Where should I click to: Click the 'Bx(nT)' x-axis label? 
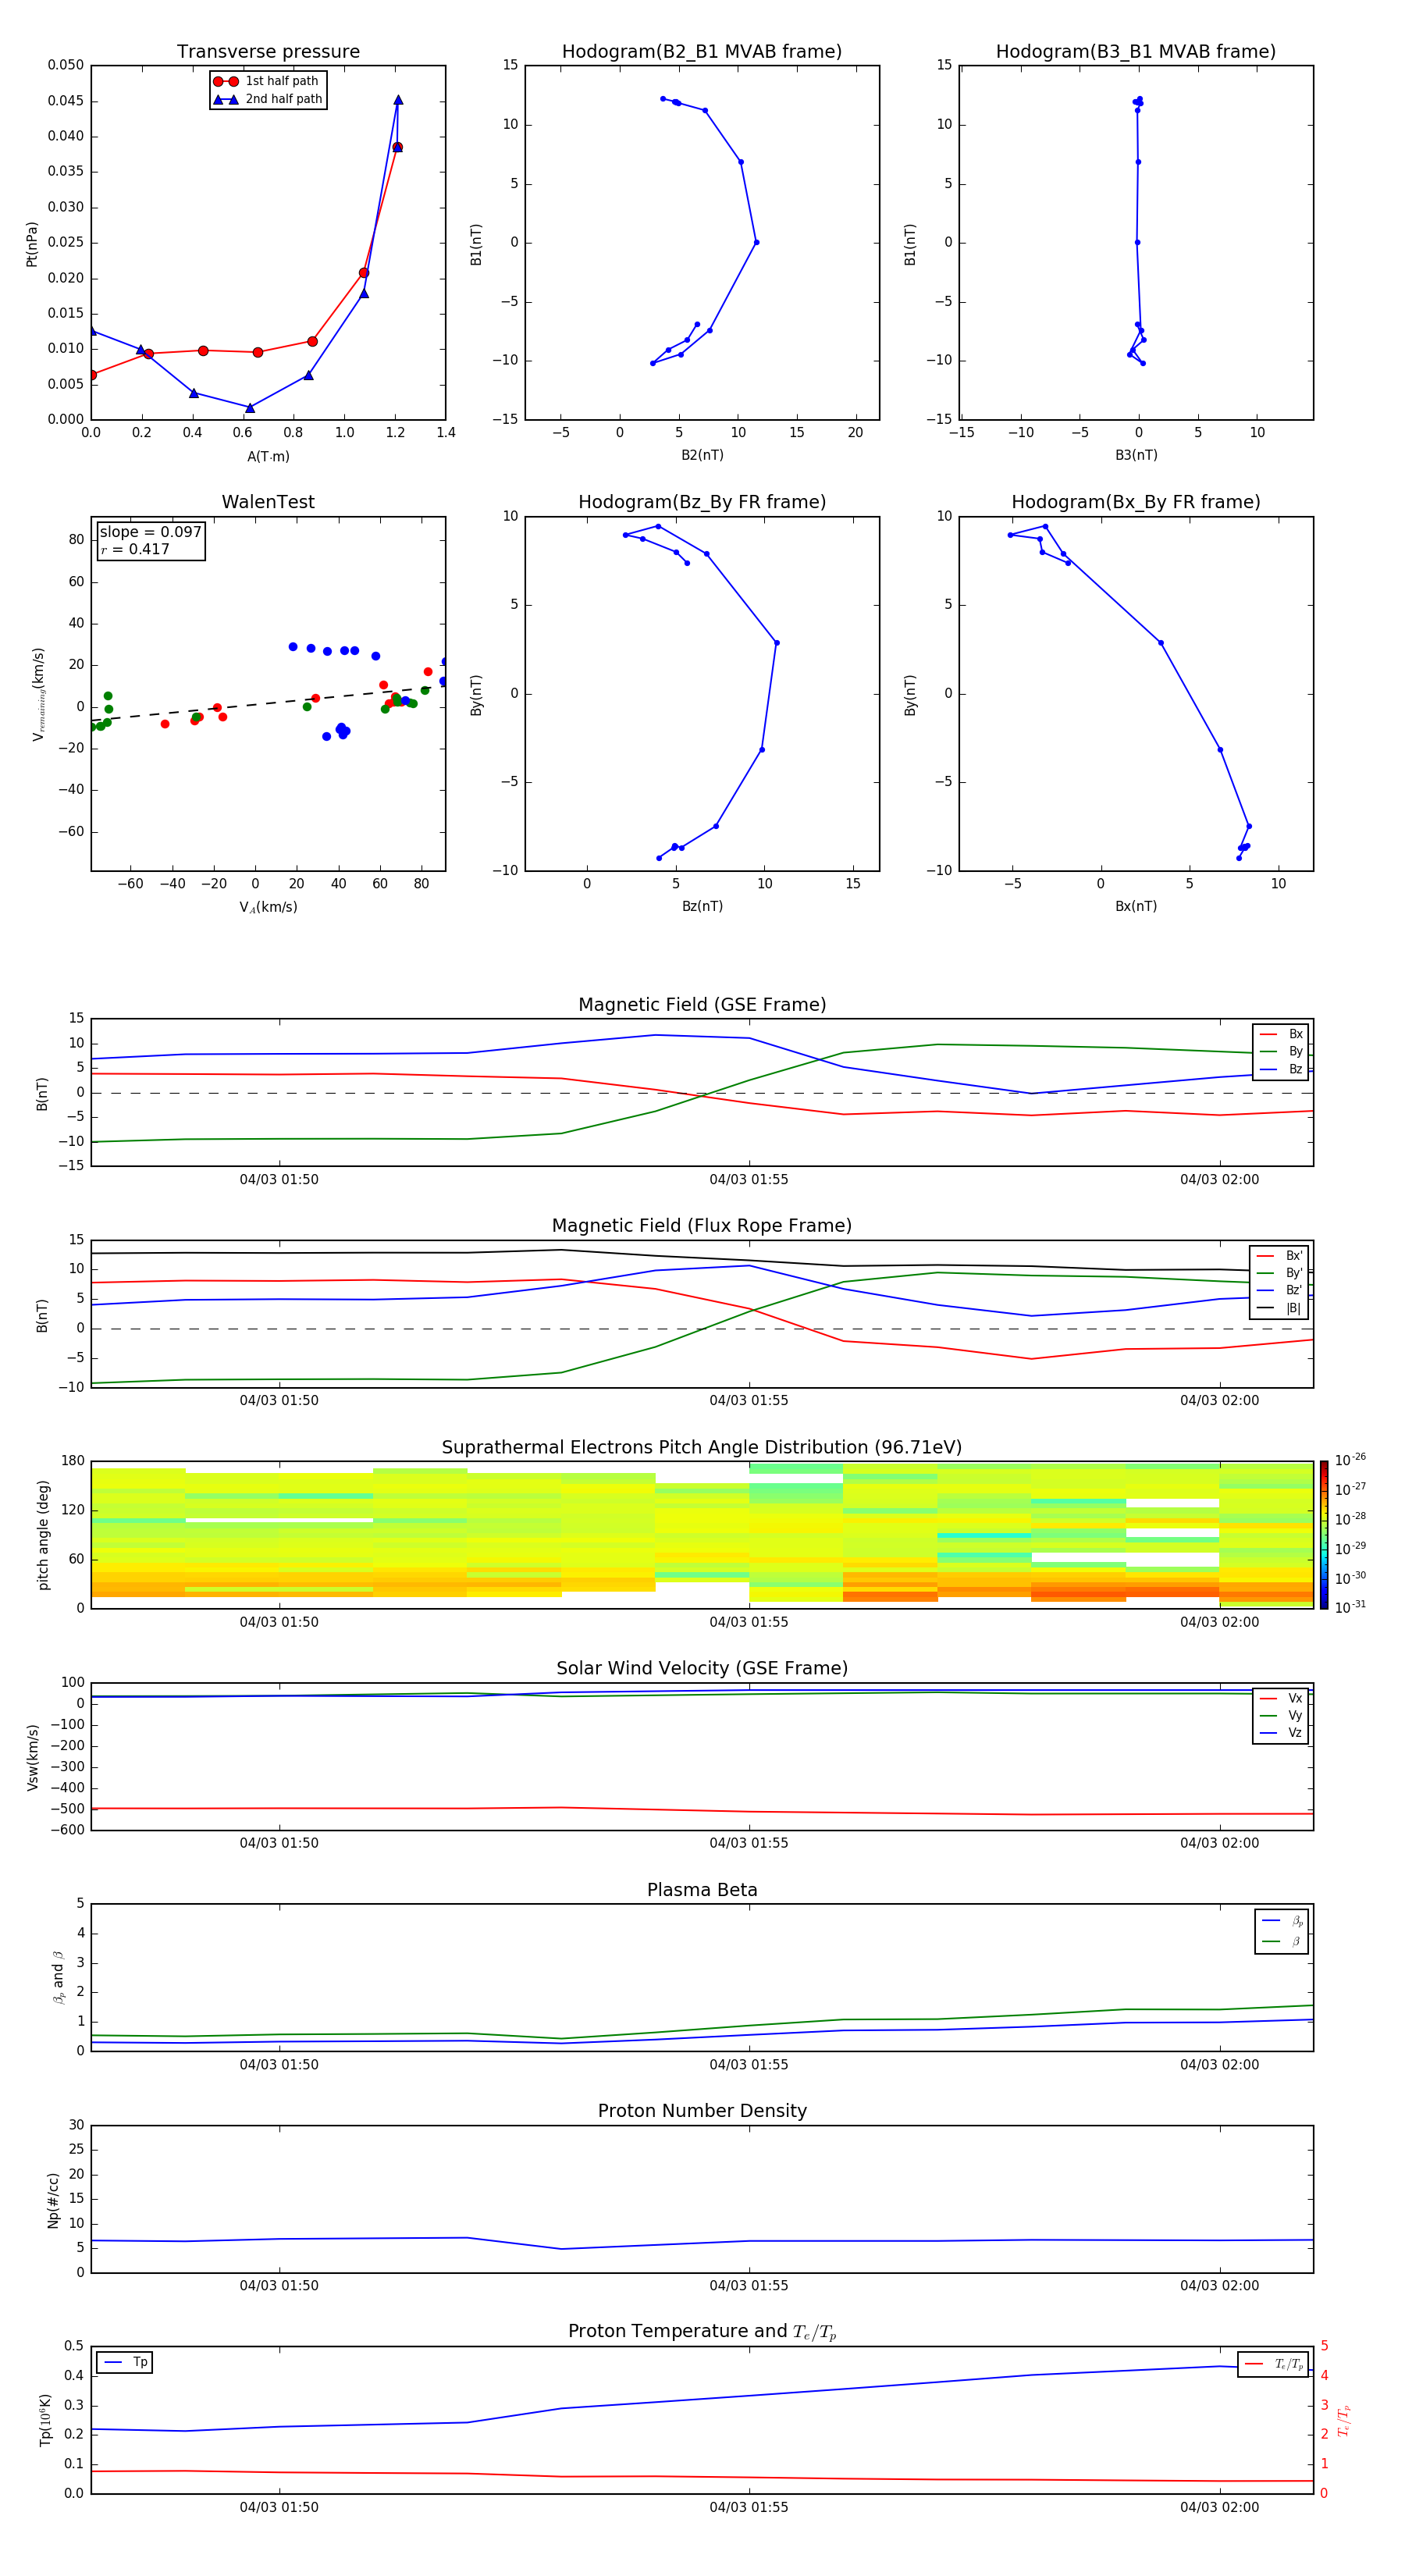click(x=1136, y=906)
